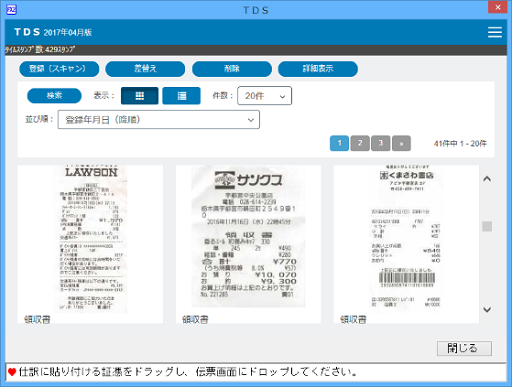
Task: Go to page 2
Action: (x=360, y=143)
